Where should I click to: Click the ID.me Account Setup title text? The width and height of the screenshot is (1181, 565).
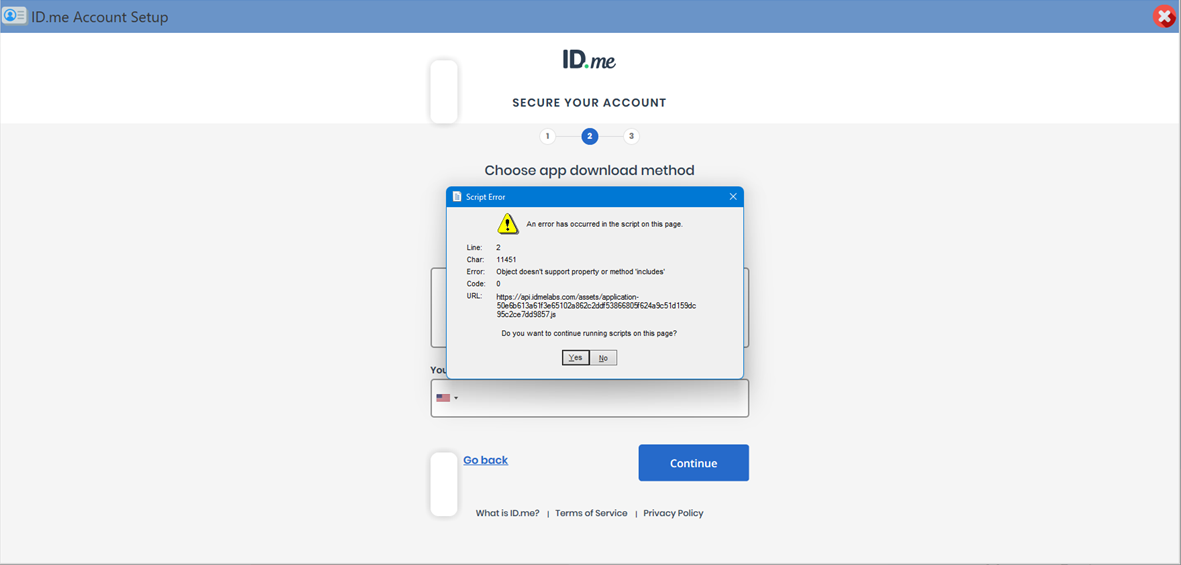point(100,17)
